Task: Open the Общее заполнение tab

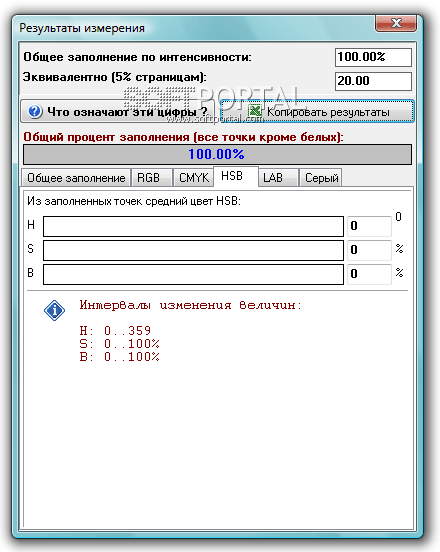Action: pos(76,178)
